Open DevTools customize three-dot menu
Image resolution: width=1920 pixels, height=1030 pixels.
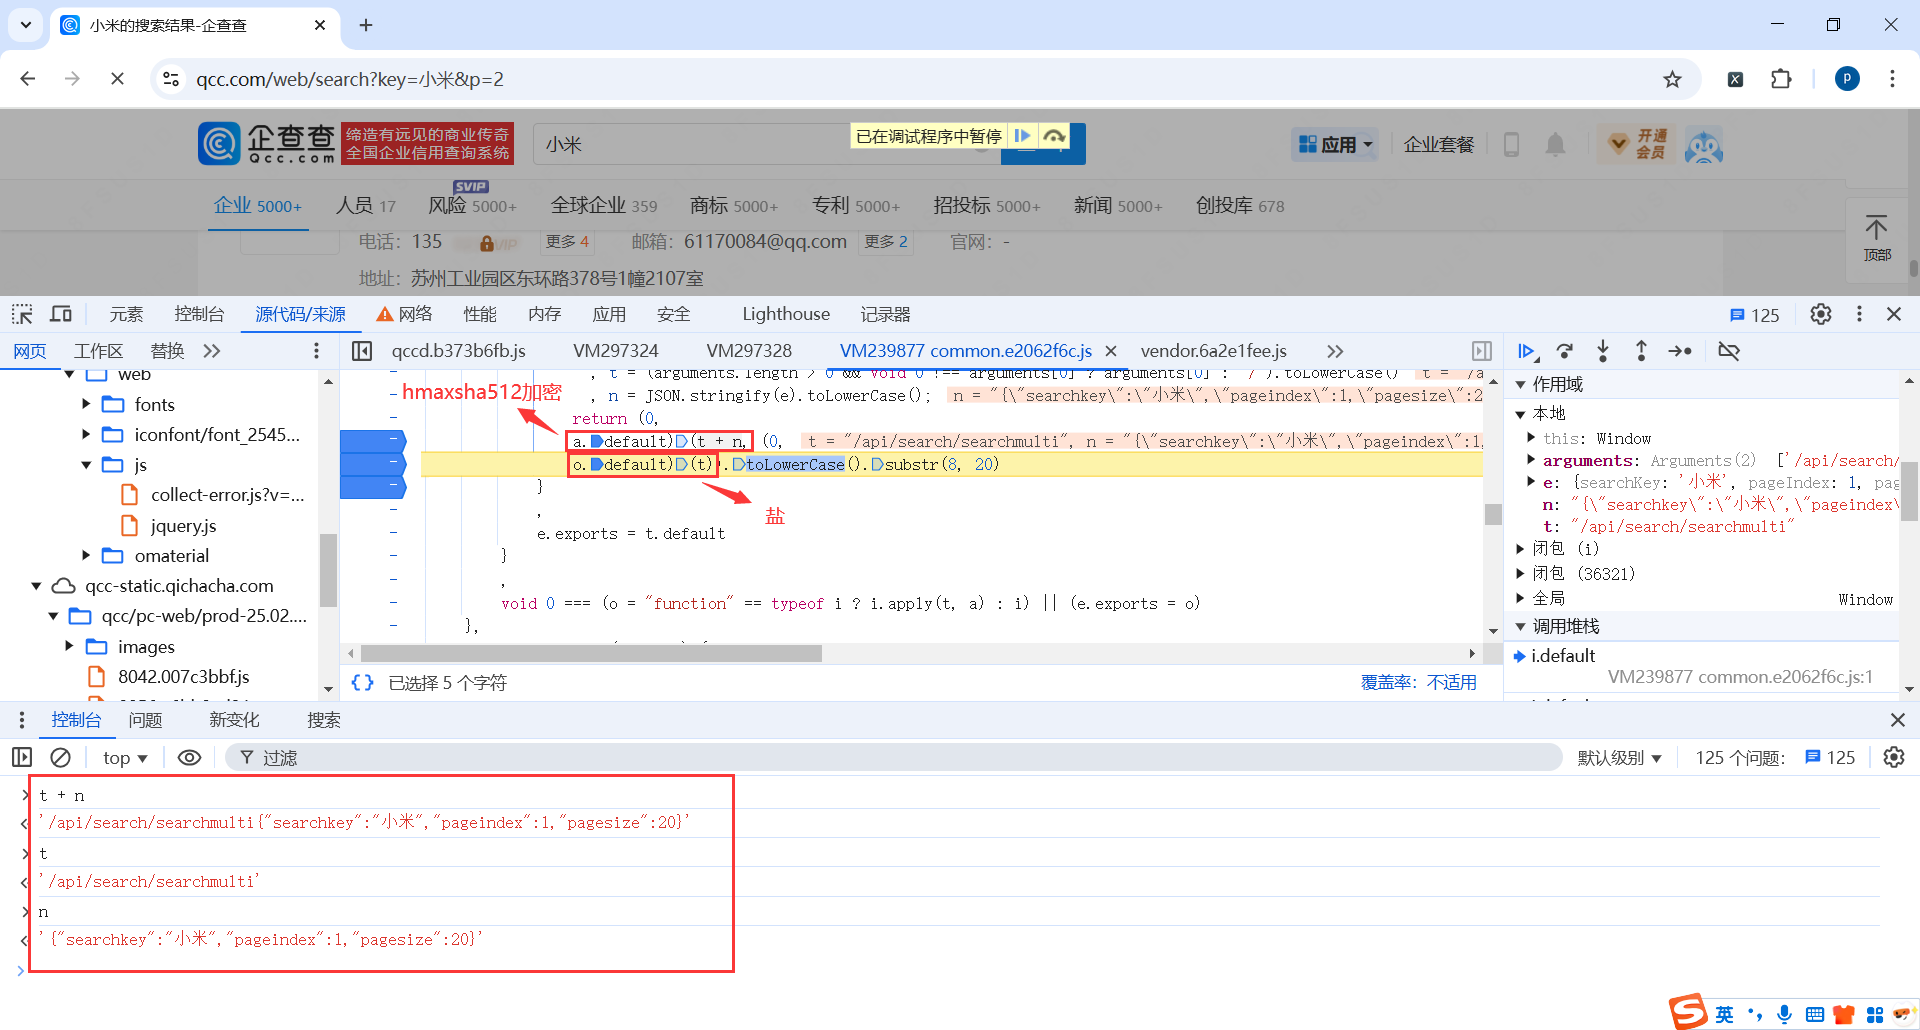[1859, 314]
